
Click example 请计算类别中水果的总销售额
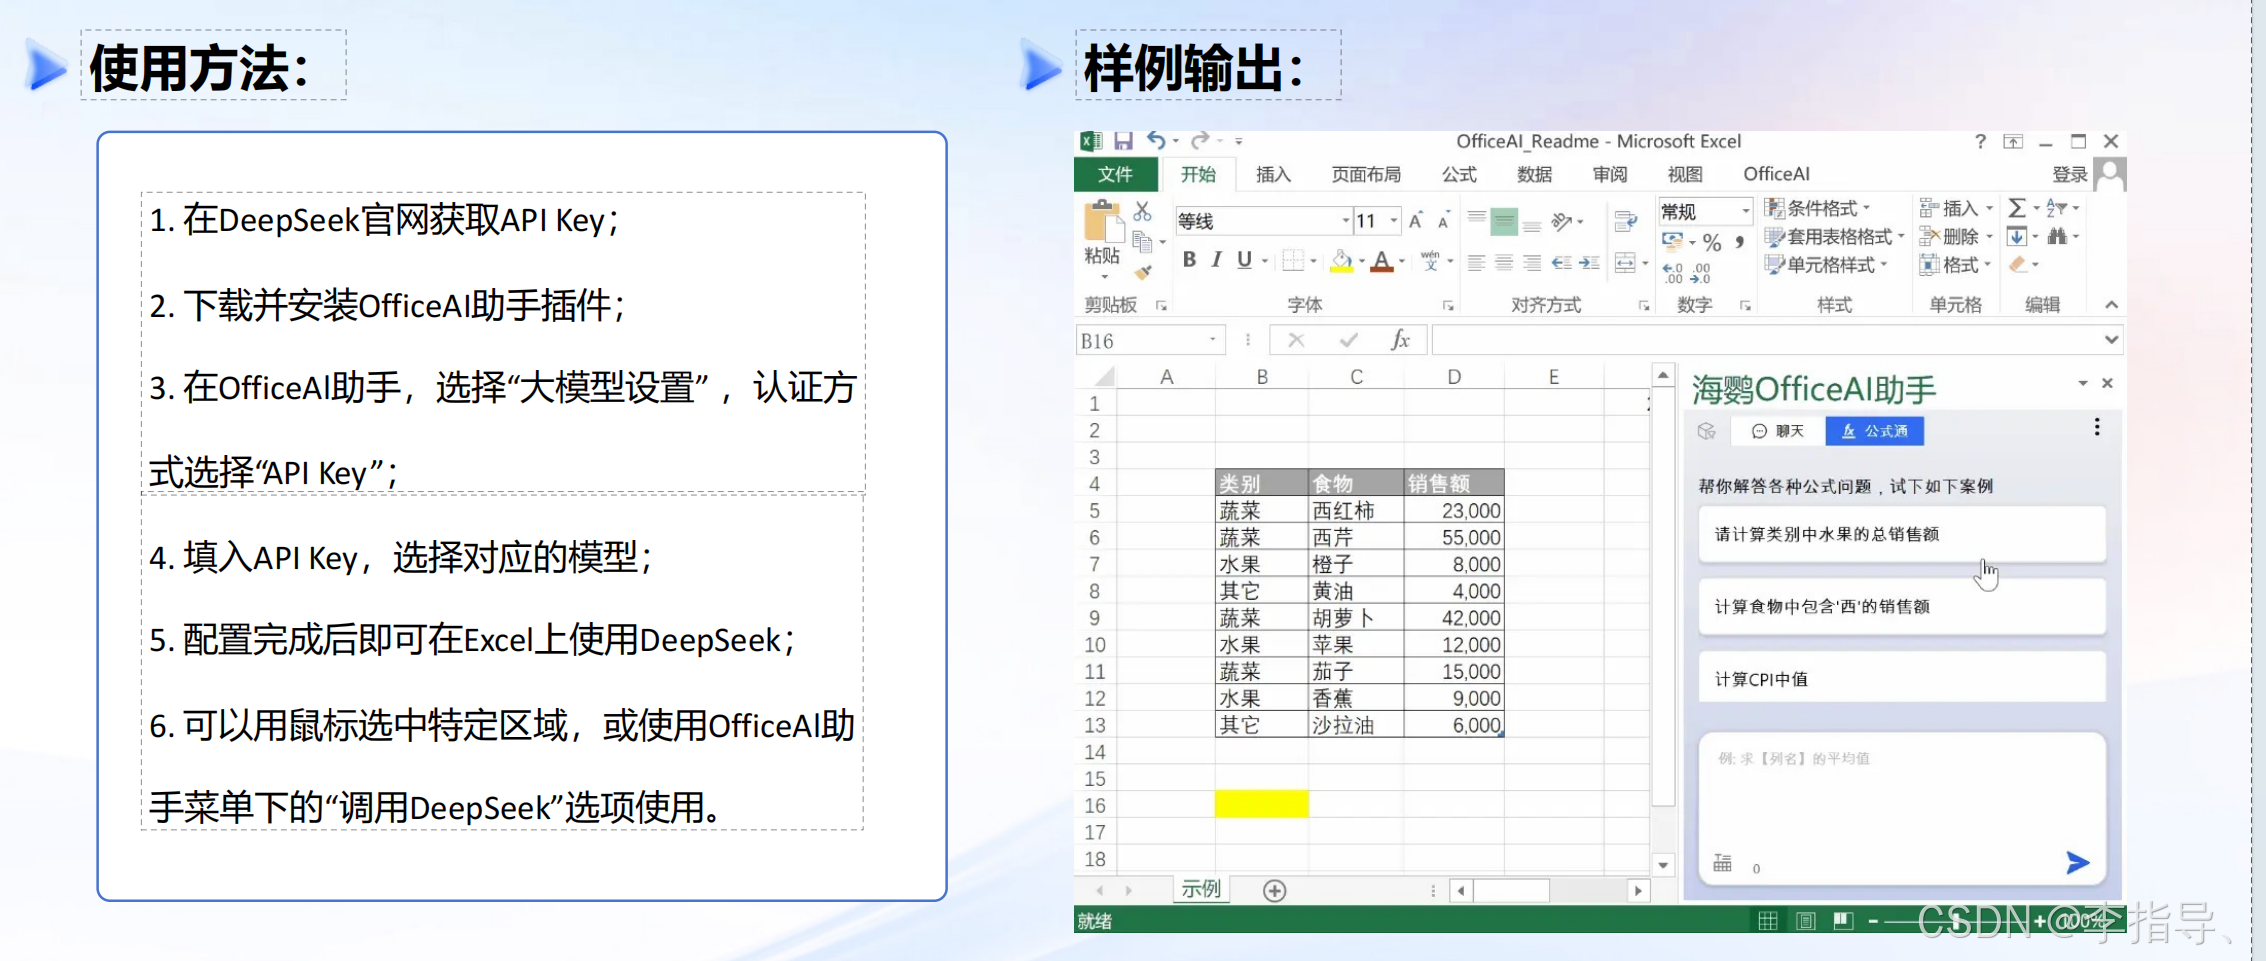tap(1902, 534)
